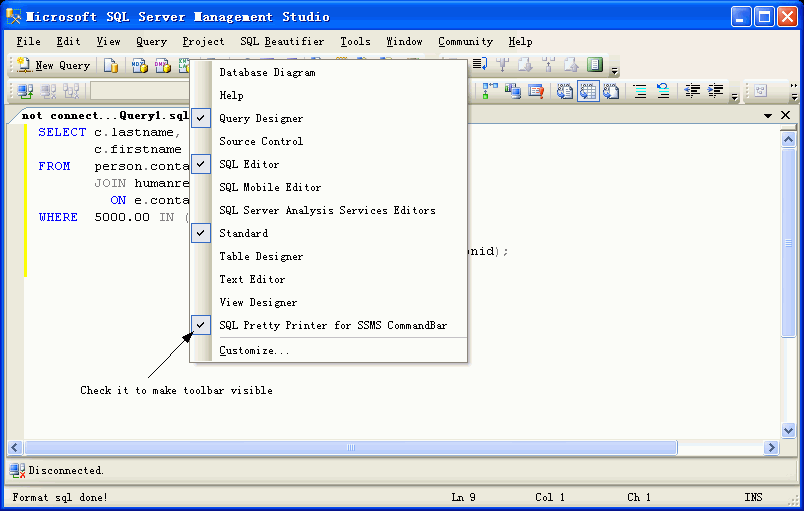Viewport: 804px width, 511px height.
Task: Click the greyed document-with-up-arrow icon
Action: tap(571, 65)
